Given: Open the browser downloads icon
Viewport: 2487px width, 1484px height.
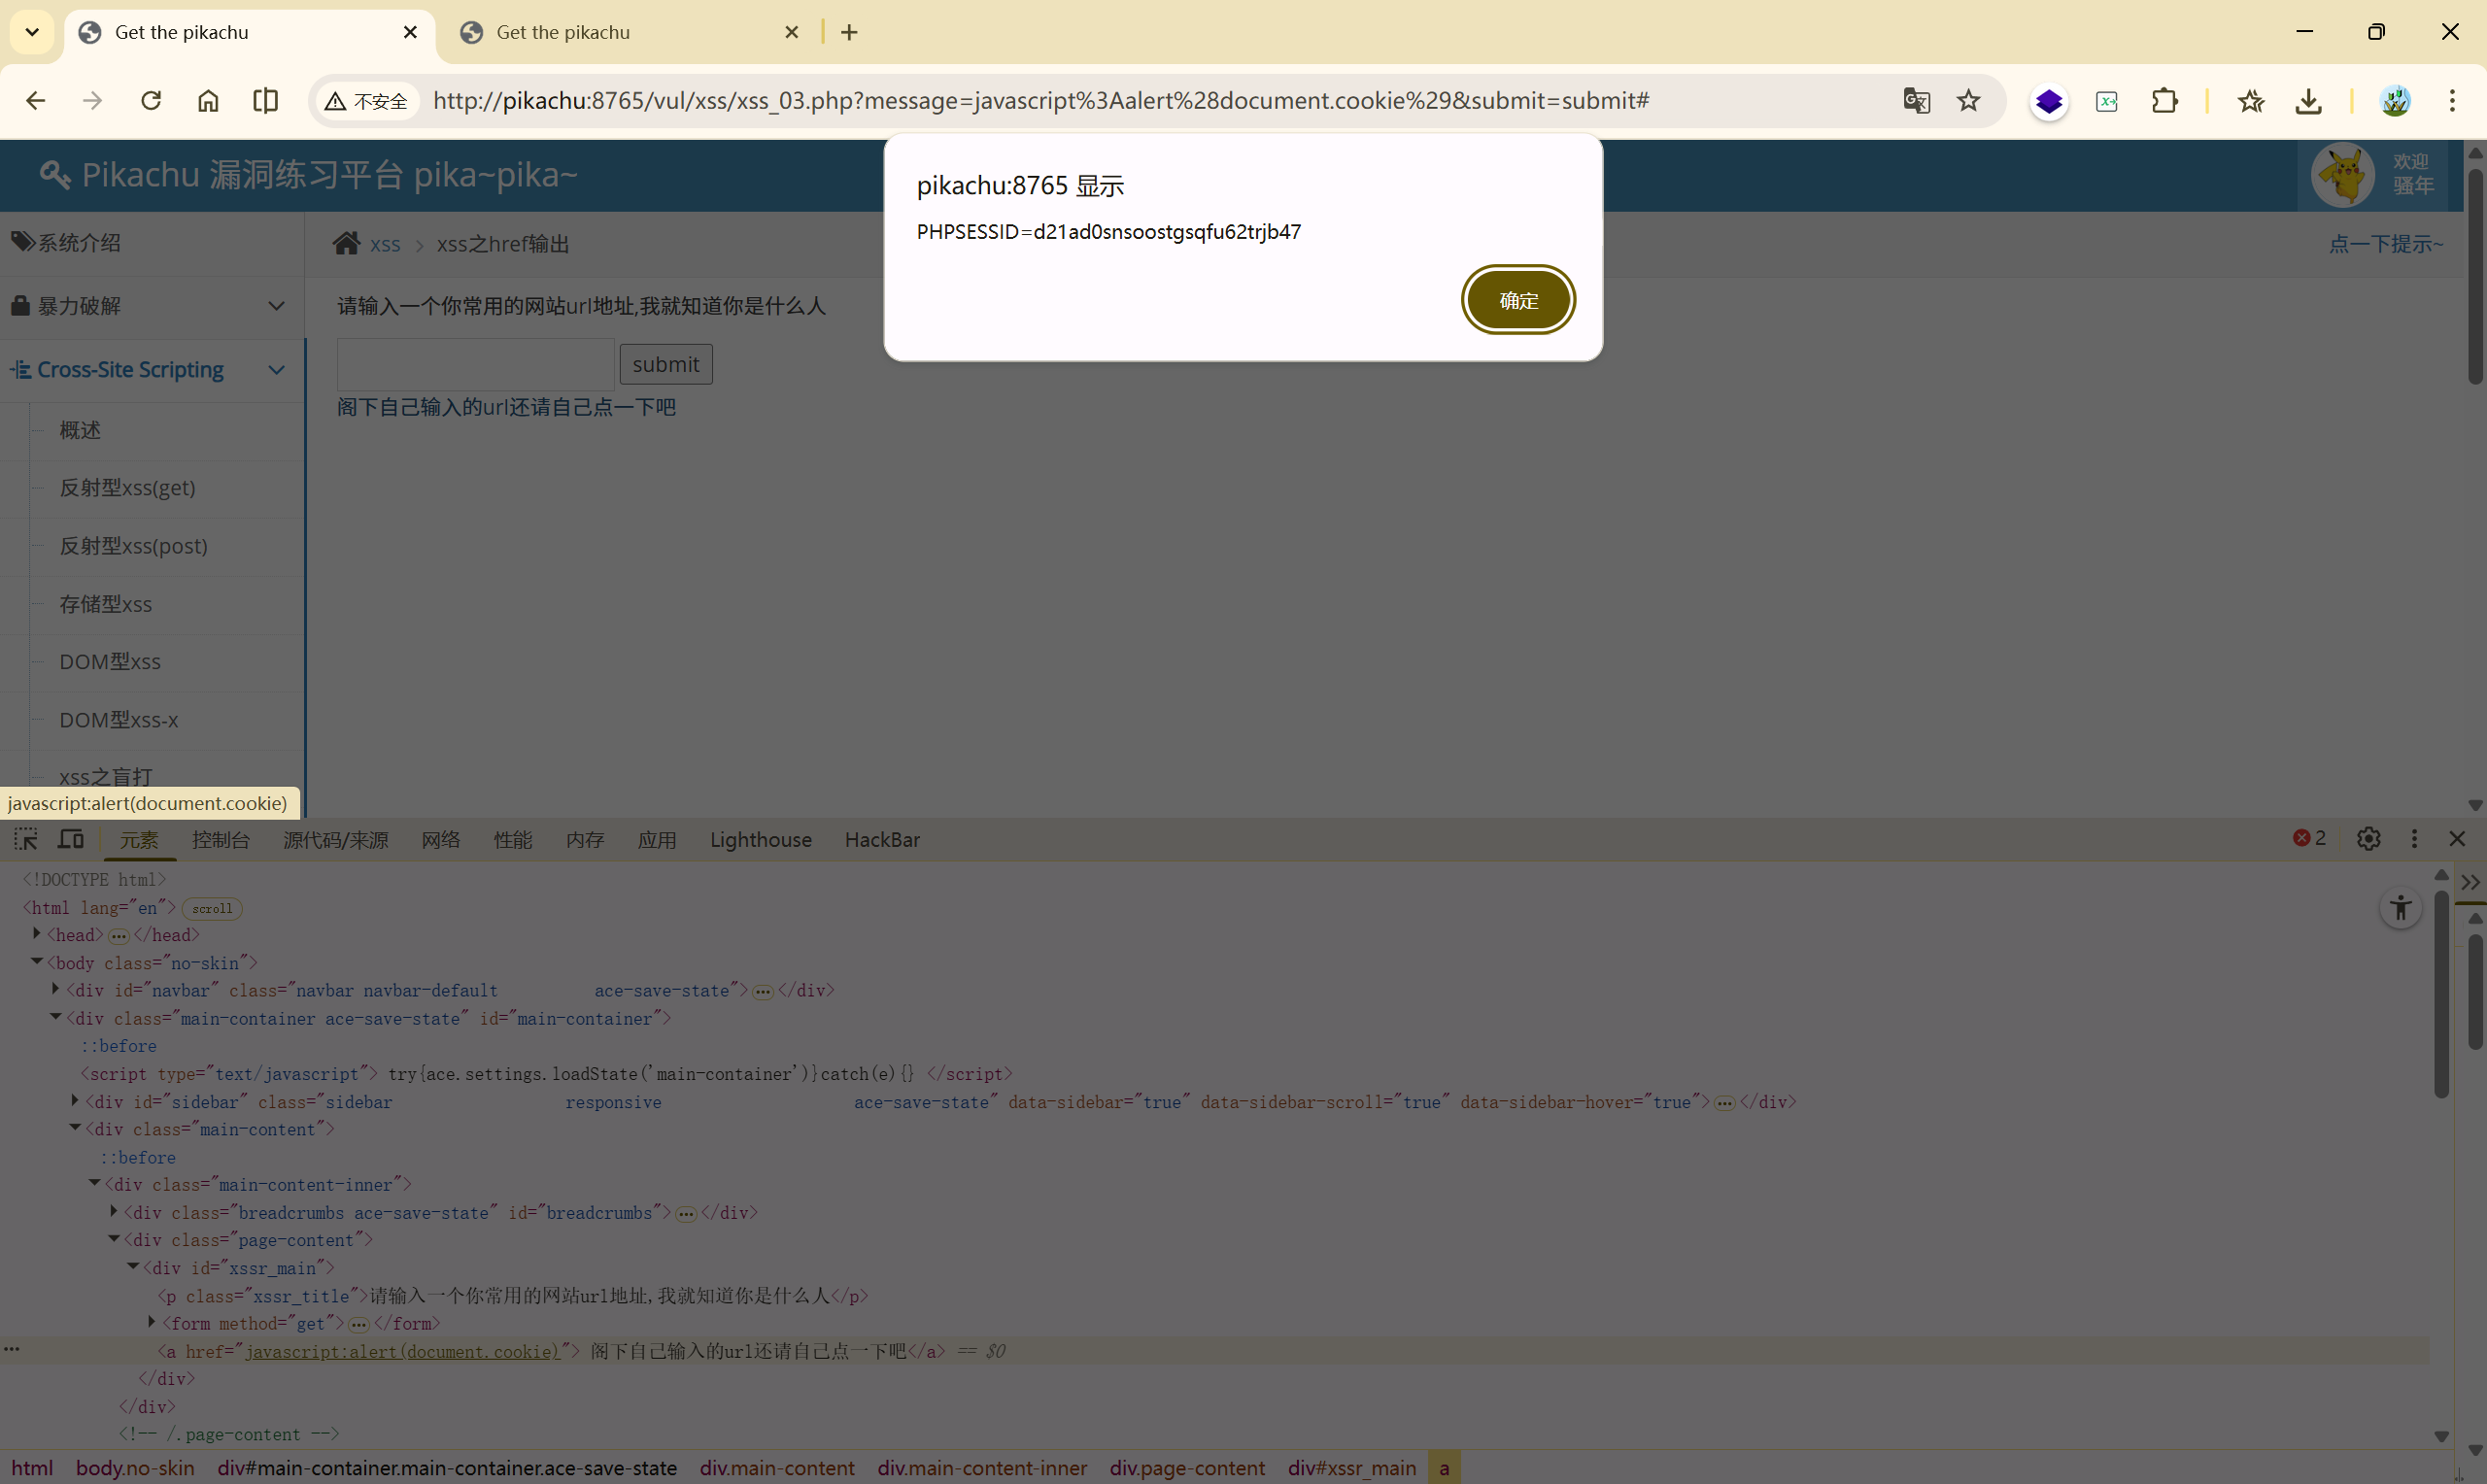Looking at the screenshot, I should pos(2308,101).
